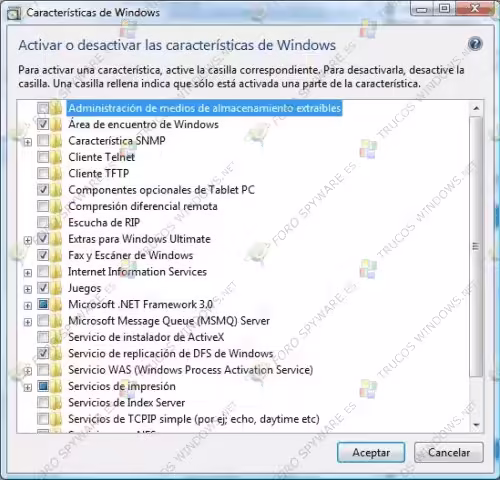Image resolution: width=500 pixels, height=480 pixels.
Task: Click folder icon beside Internet Information Services
Action: pyautogui.click(x=56, y=272)
